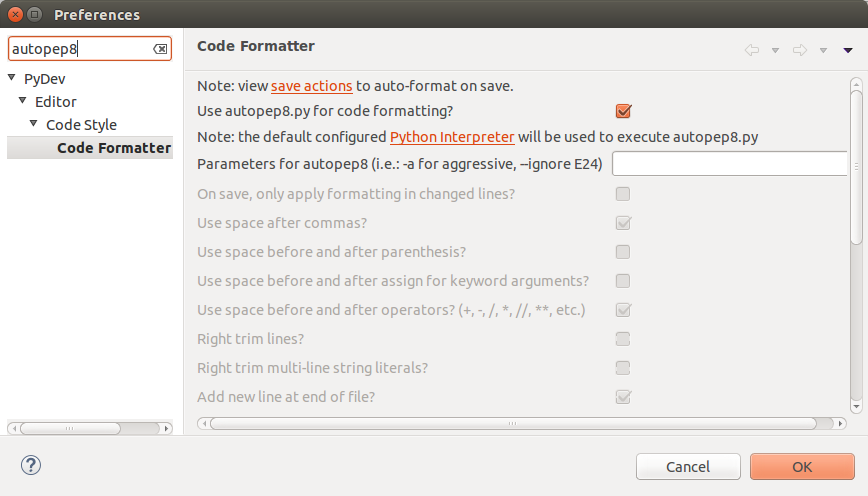Uncheck Use autopep8.py for code formatting
The width and height of the screenshot is (868, 496).
point(623,111)
